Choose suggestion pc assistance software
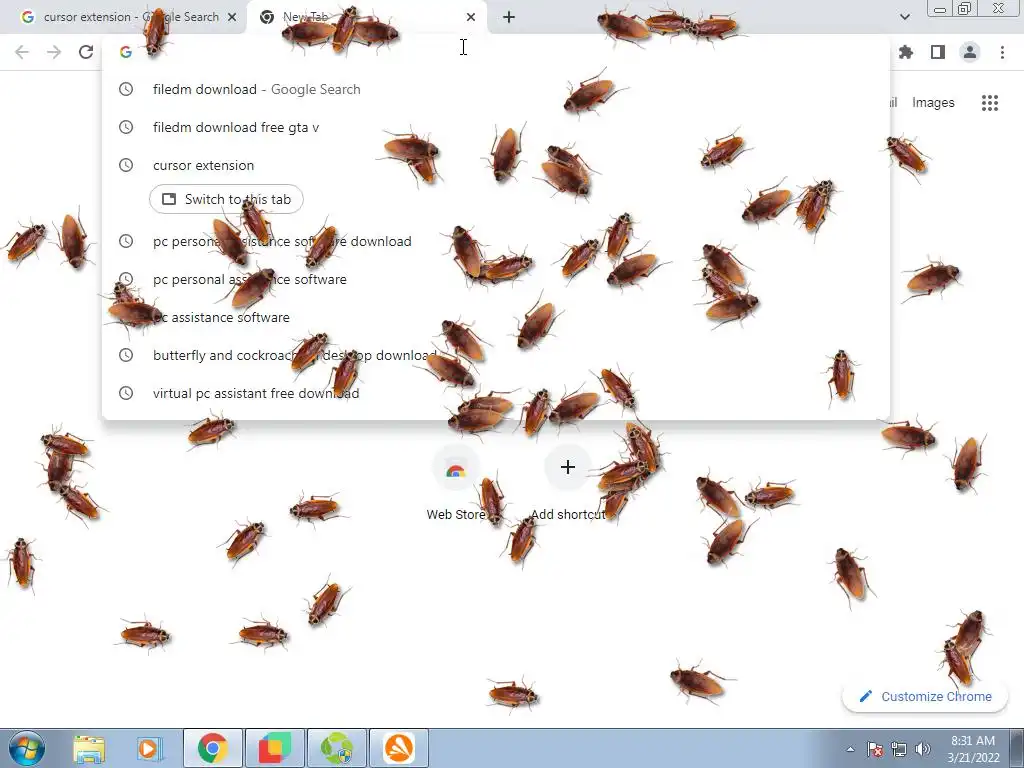 point(496,317)
